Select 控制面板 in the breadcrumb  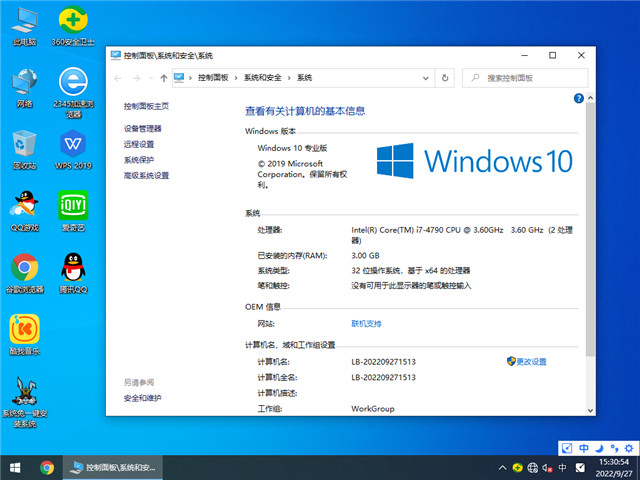tap(213, 78)
